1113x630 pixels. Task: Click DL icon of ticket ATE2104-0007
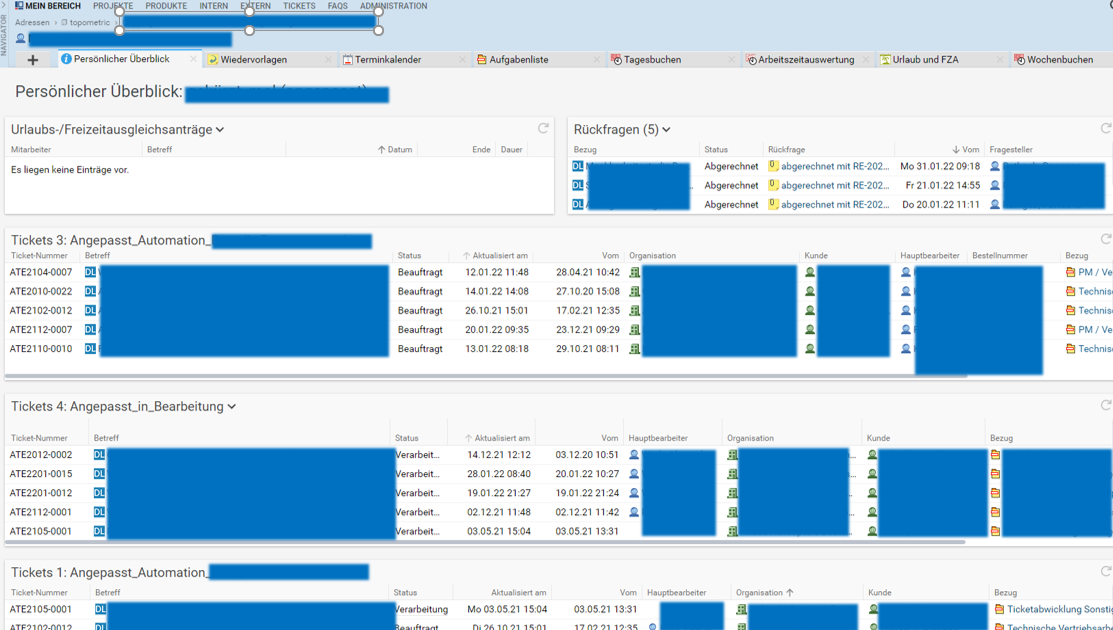91,272
